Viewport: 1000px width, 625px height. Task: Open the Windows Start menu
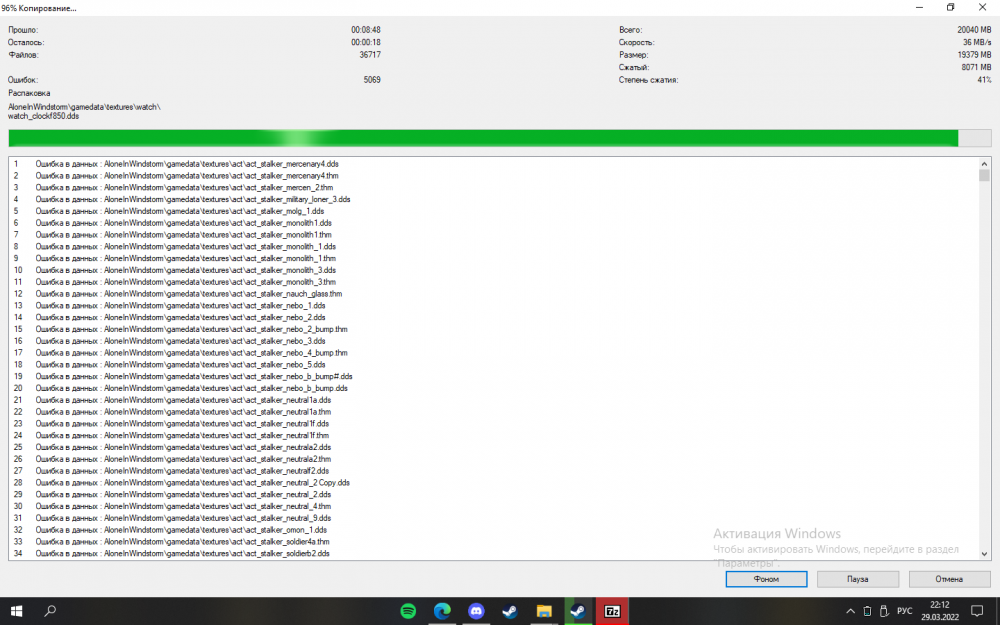pyautogui.click(x=16, y=611)
